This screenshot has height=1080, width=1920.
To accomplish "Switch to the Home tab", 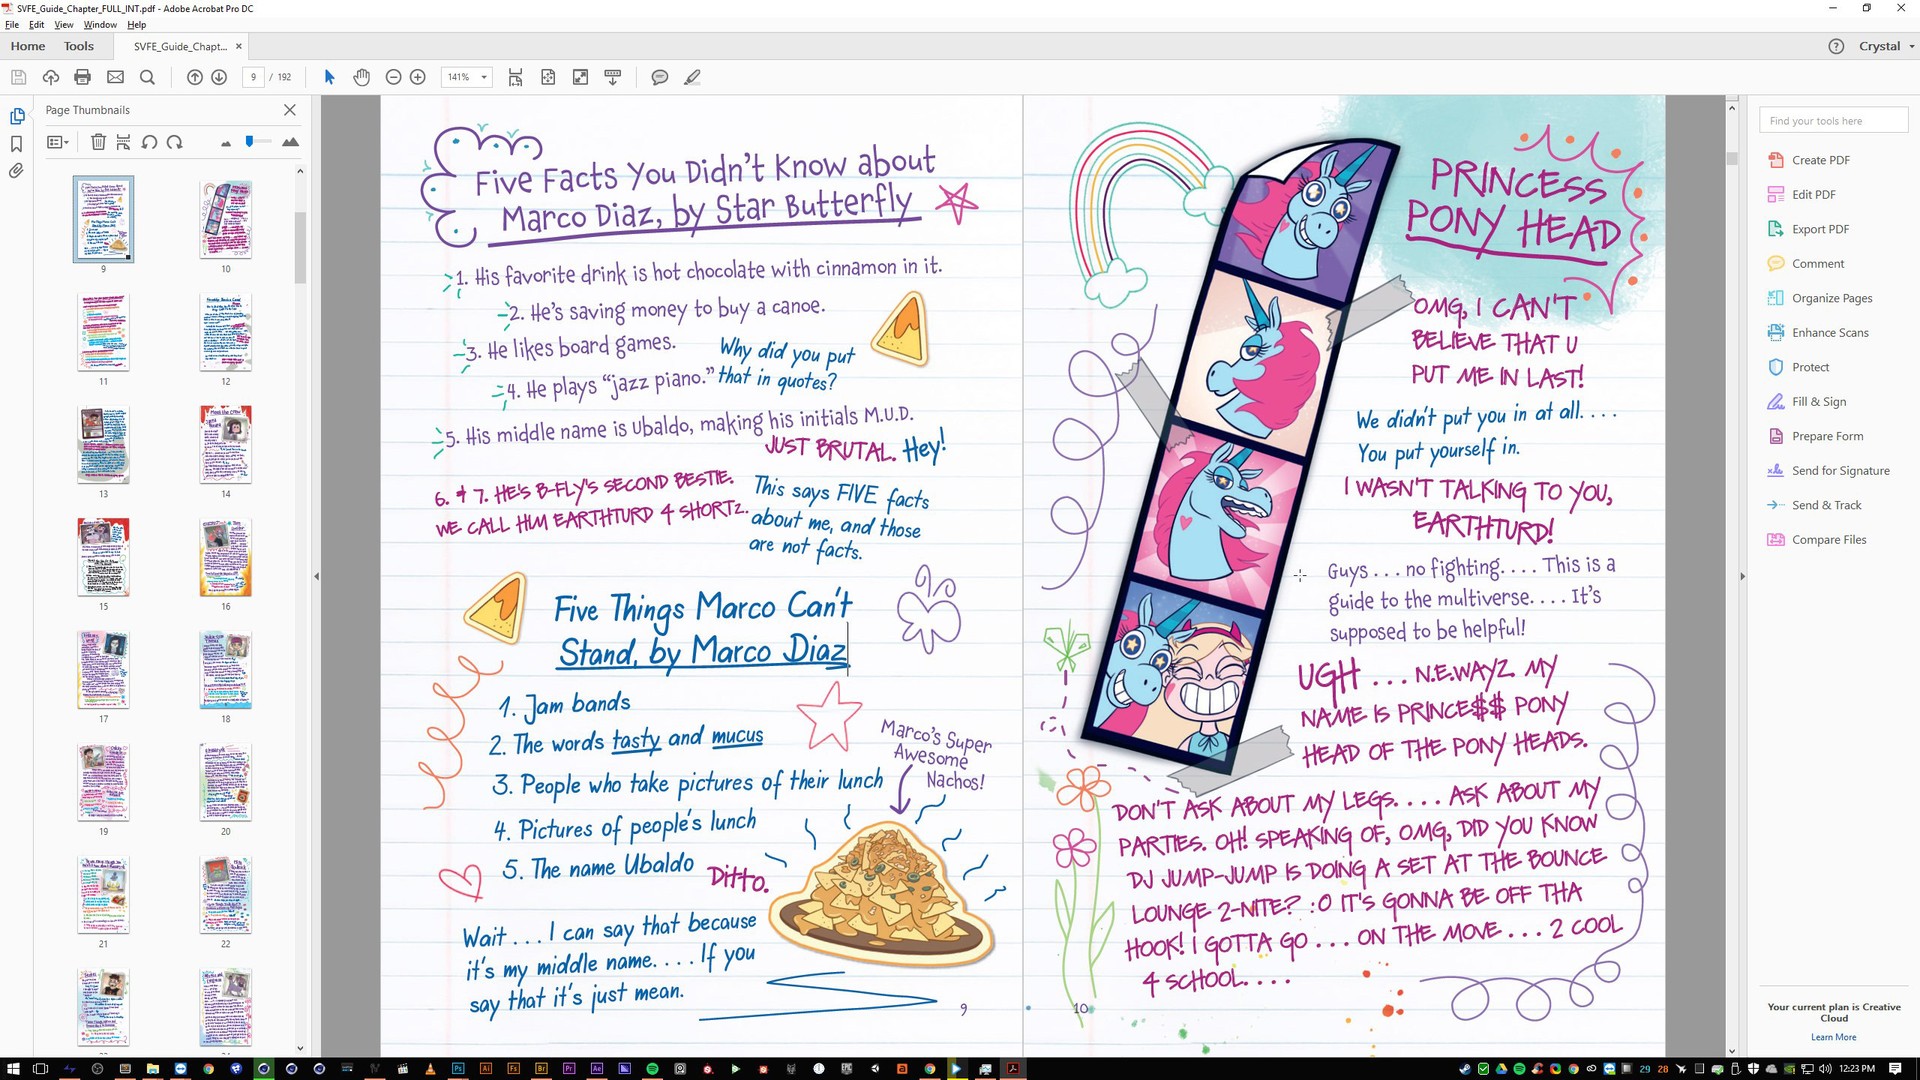I will [x=28, y=46].
